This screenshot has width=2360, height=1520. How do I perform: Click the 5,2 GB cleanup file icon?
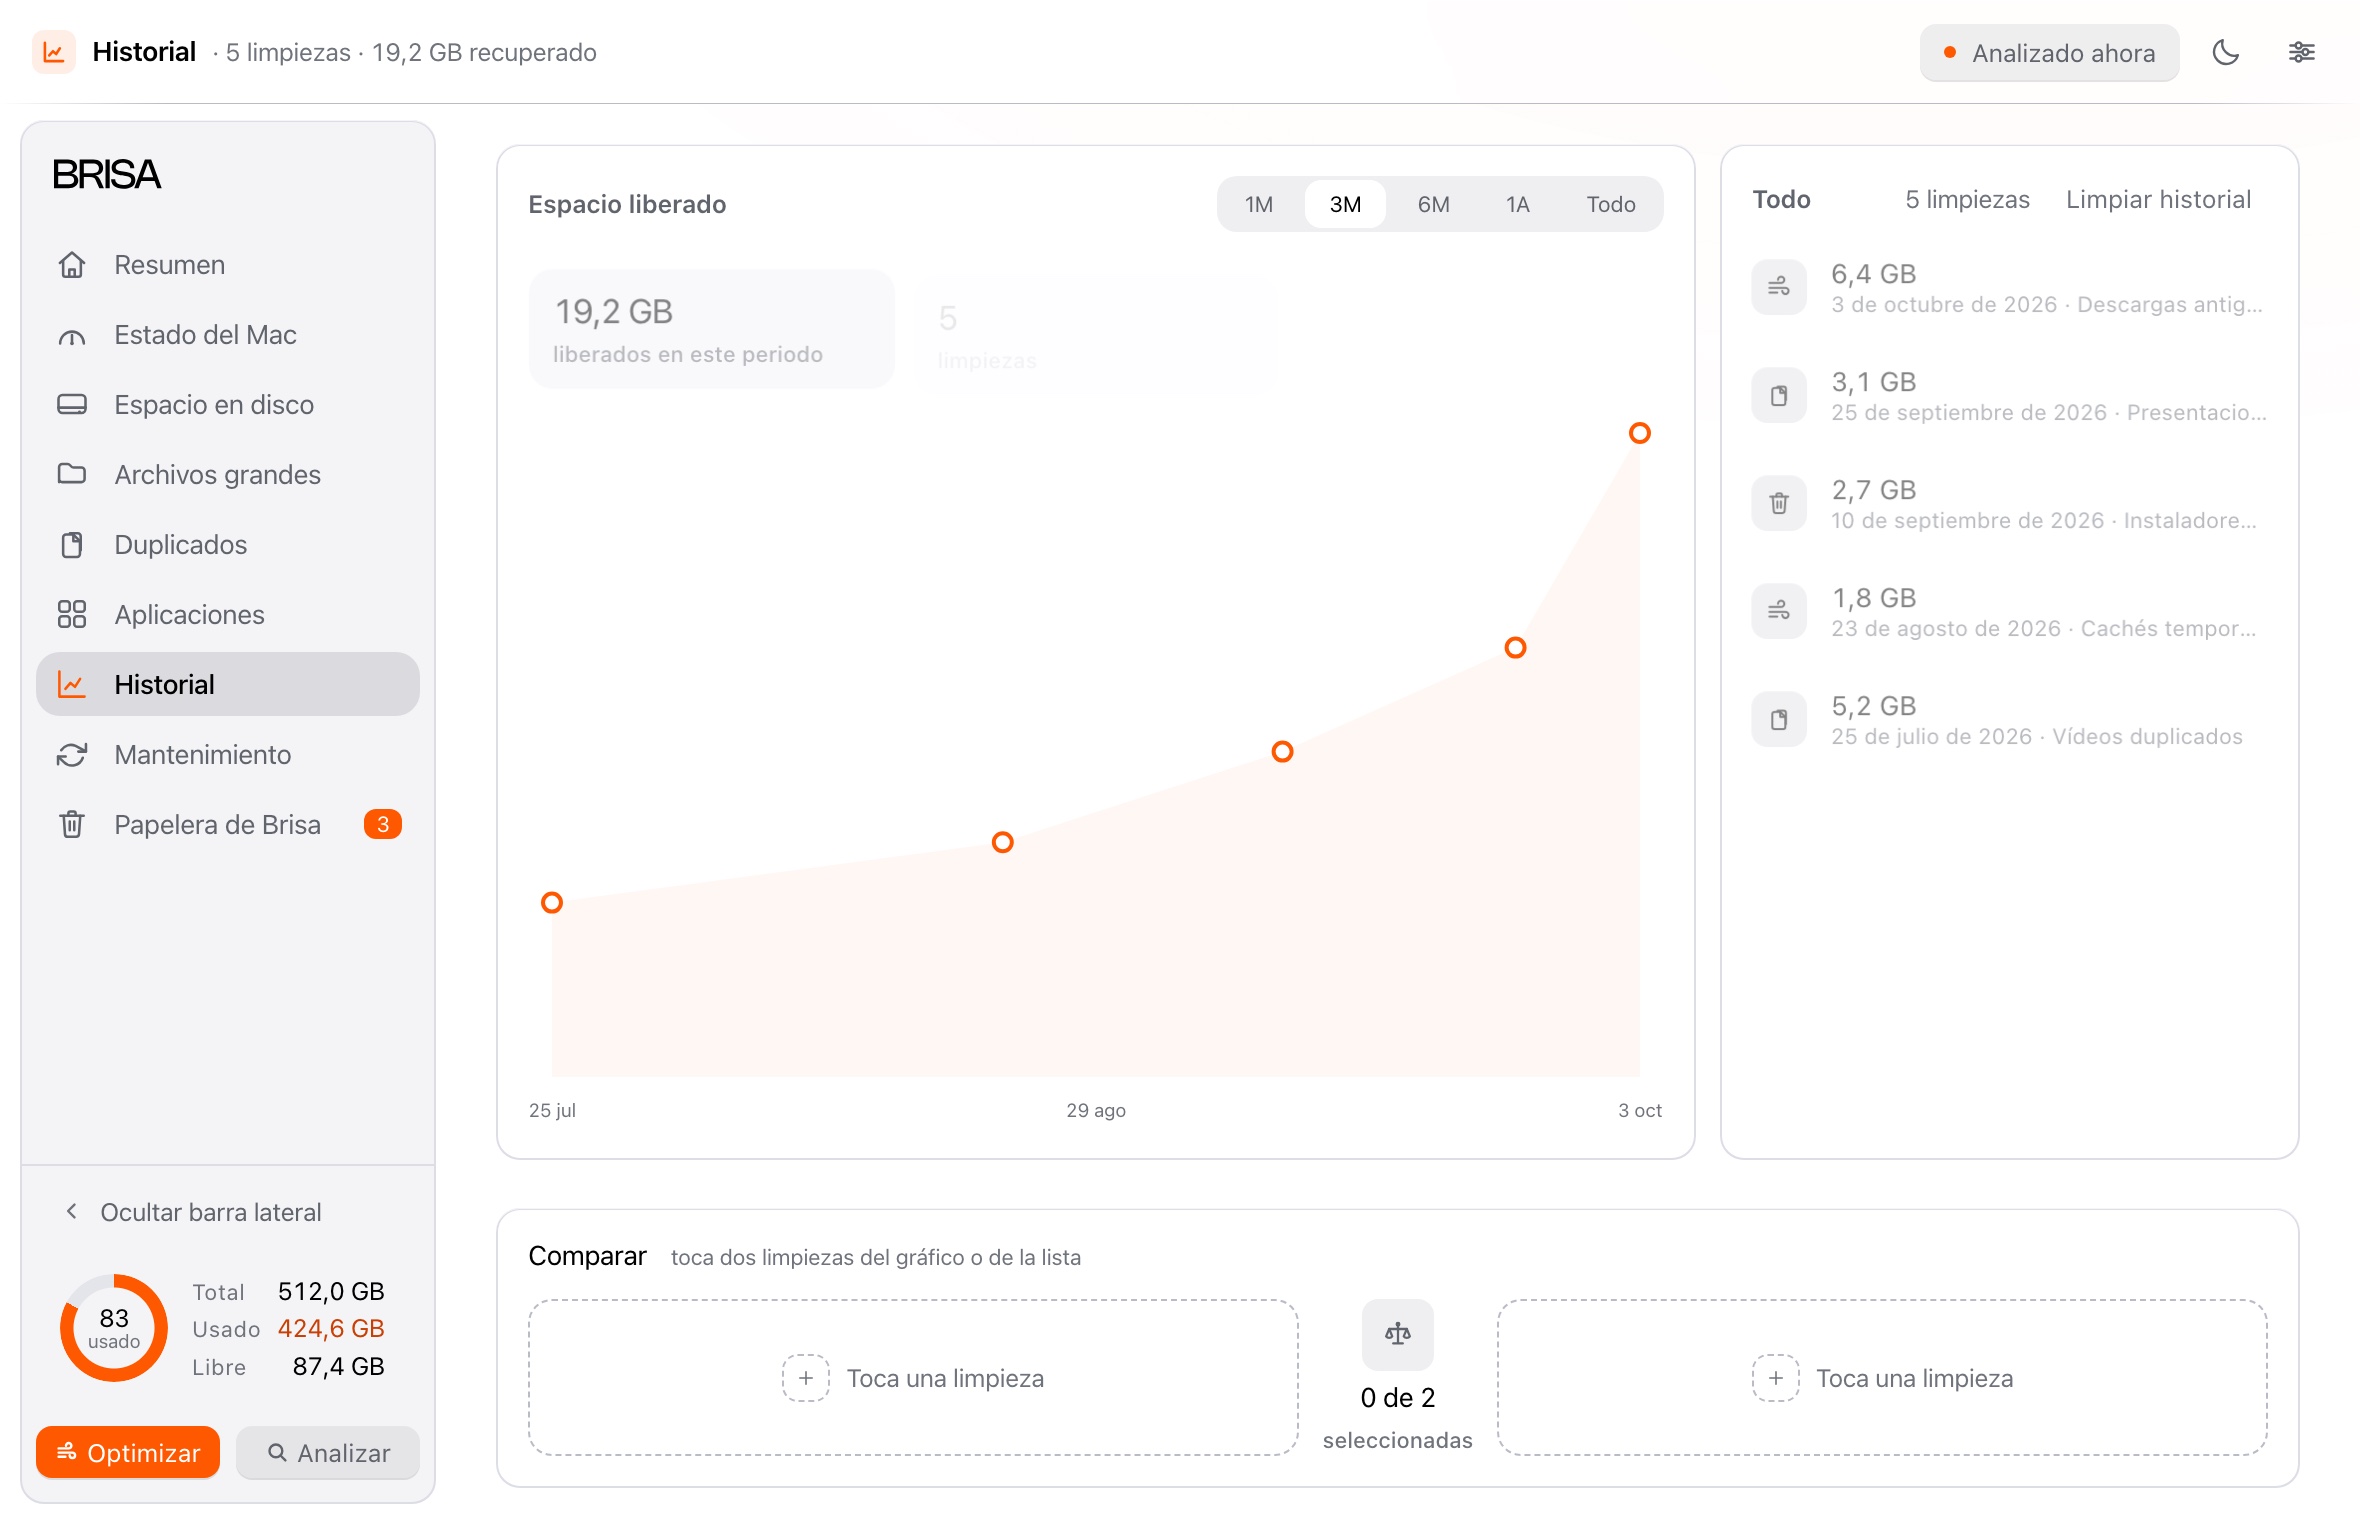point(1779,720)
